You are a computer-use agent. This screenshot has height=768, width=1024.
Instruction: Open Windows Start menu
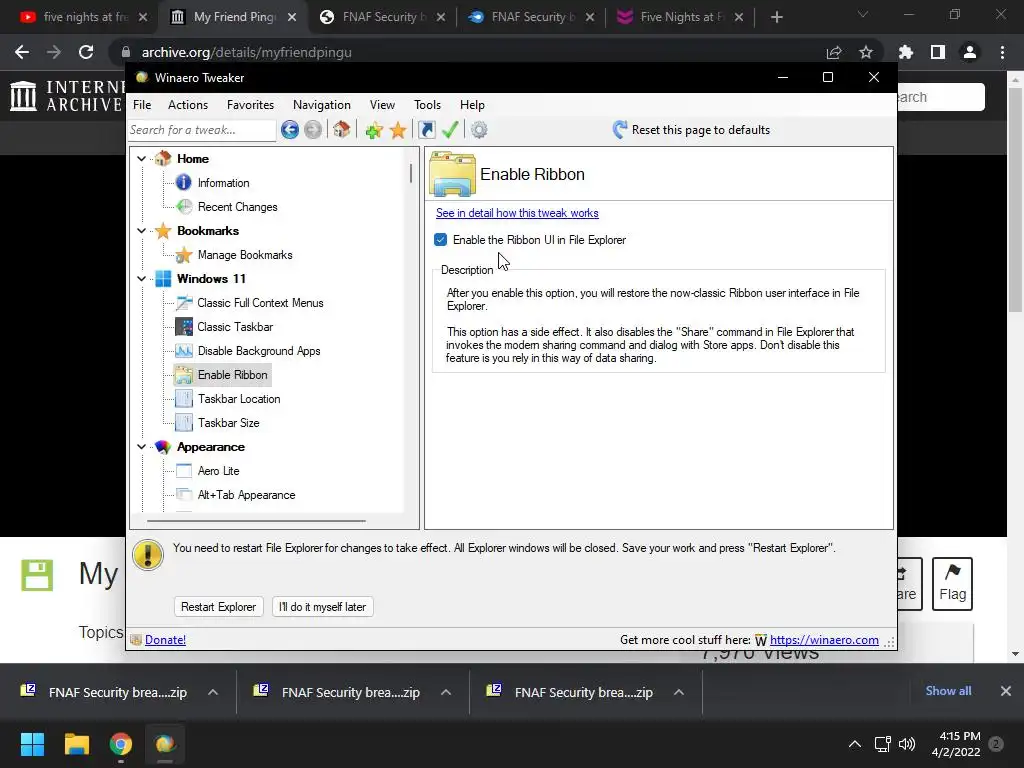pos(32,743)
